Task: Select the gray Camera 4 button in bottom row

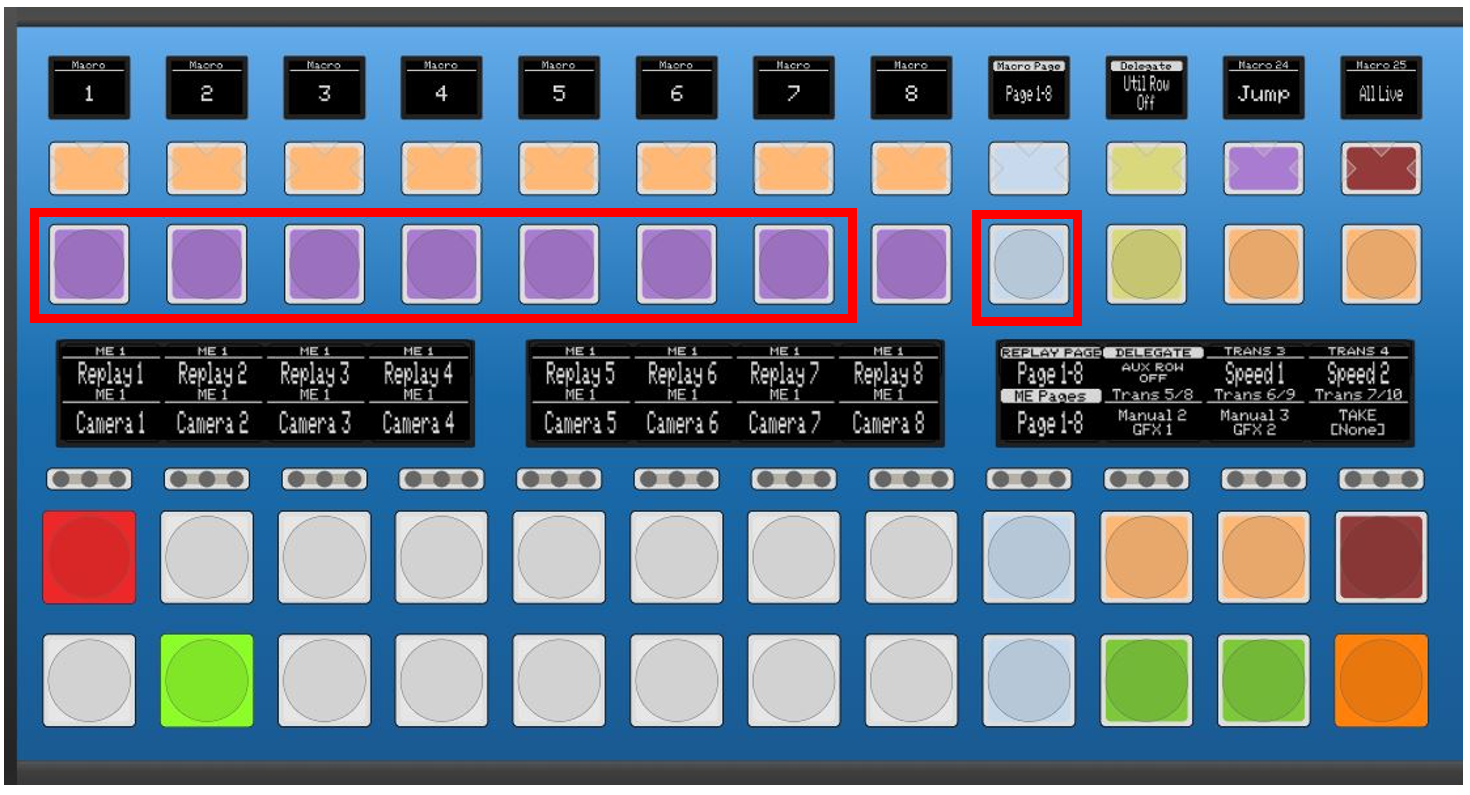Action: 441,680
